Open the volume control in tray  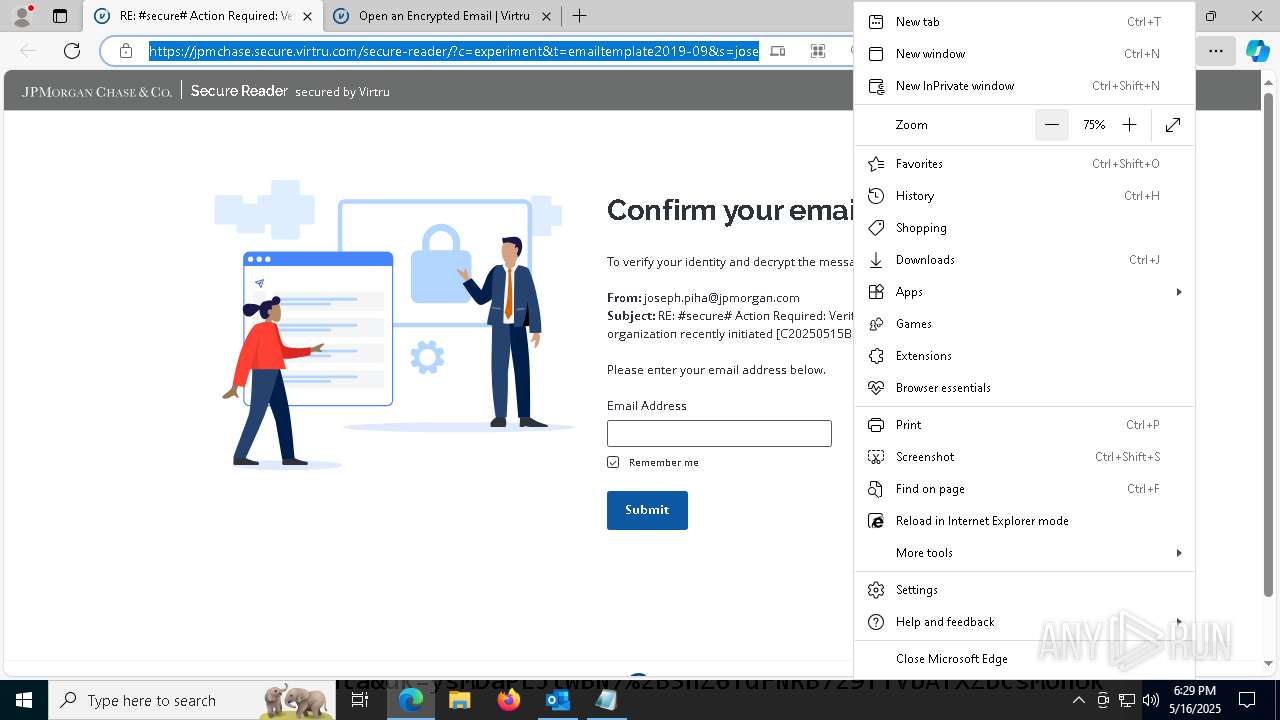(1151, 700)
